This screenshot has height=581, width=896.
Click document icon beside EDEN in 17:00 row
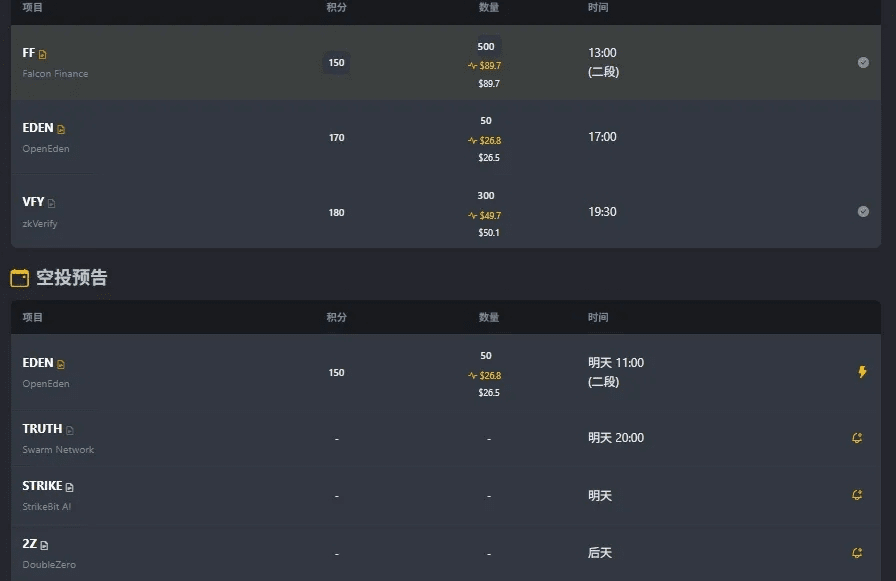(61, 129)
